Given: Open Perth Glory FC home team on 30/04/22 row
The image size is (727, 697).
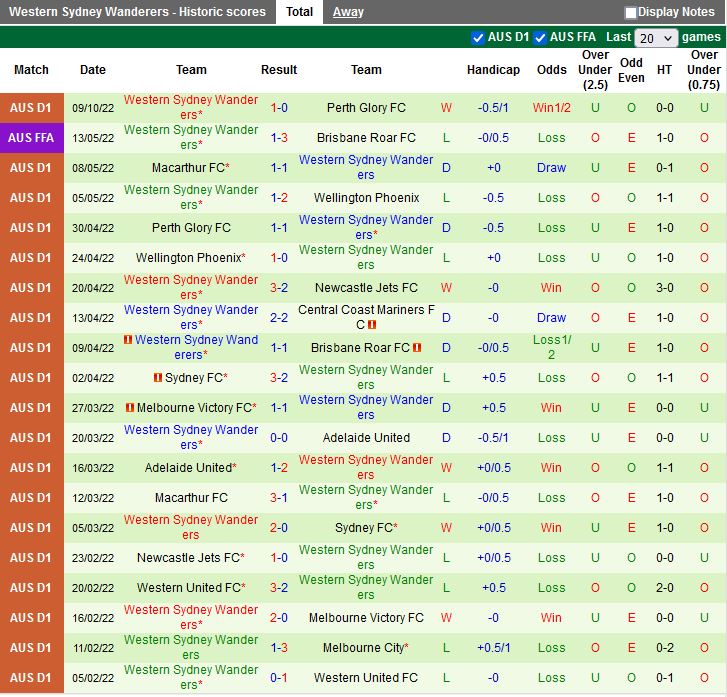Looking at the screenshot, I should [x=191, y=228].
